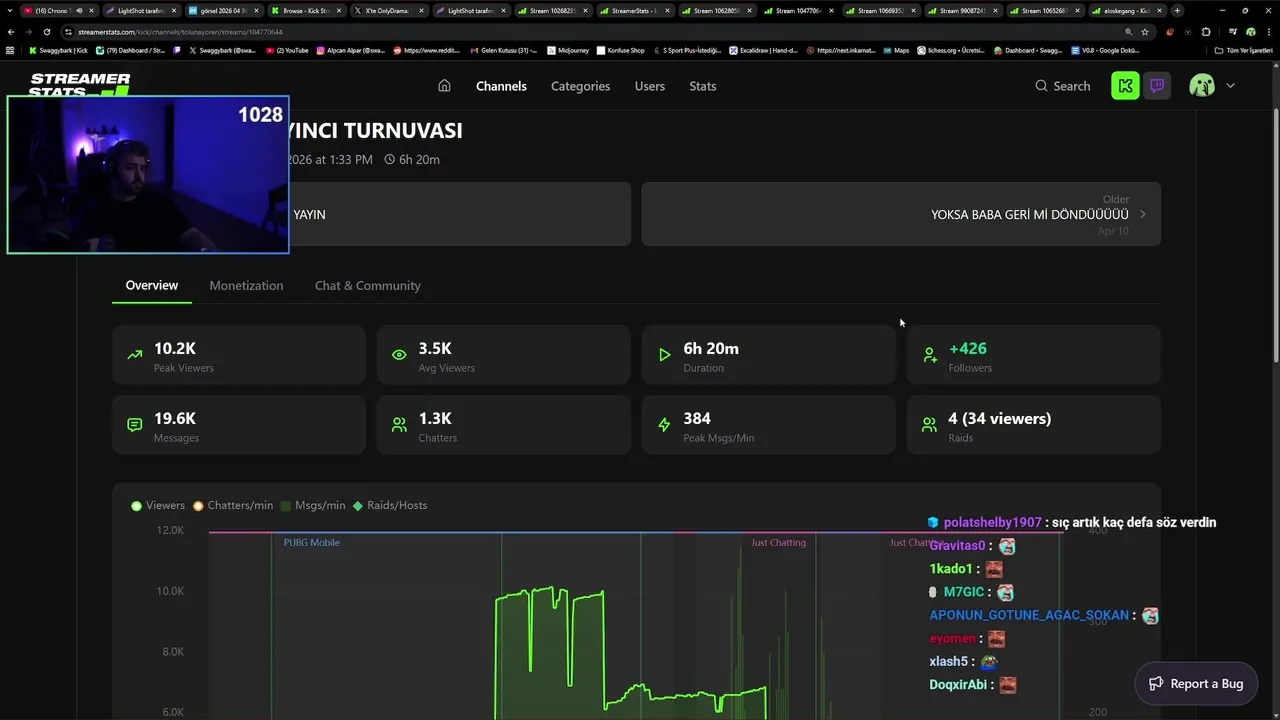This screenshot has width=1280, height=720.
Task: Click the browser back arrow
Action: [11, 31]
